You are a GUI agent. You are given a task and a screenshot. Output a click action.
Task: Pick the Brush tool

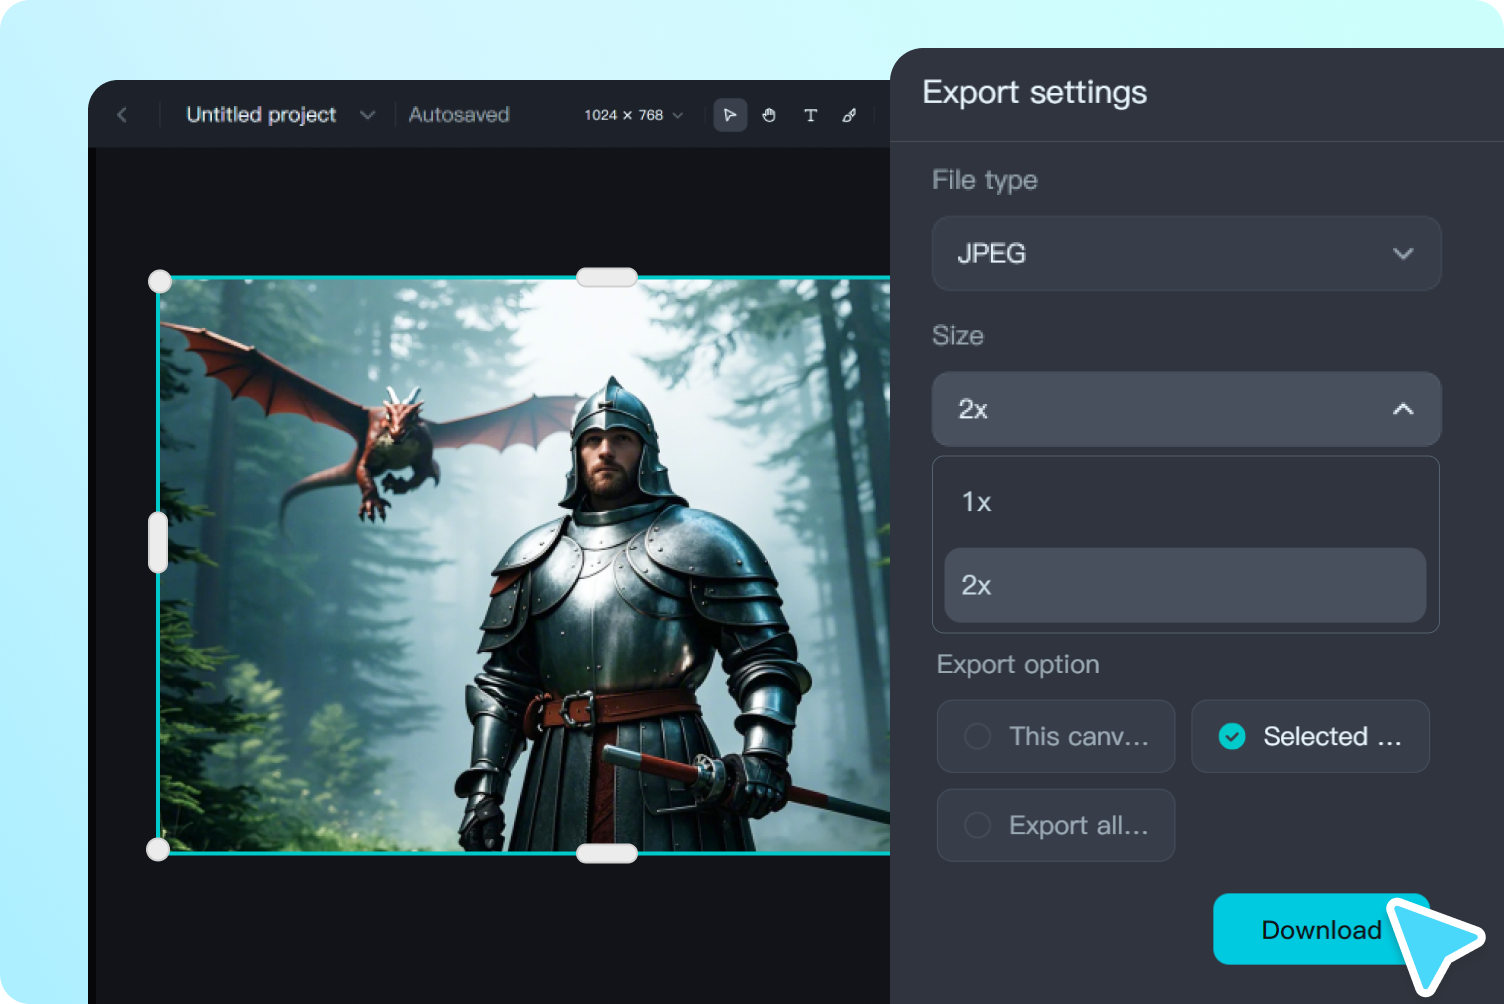pos(849,115)
